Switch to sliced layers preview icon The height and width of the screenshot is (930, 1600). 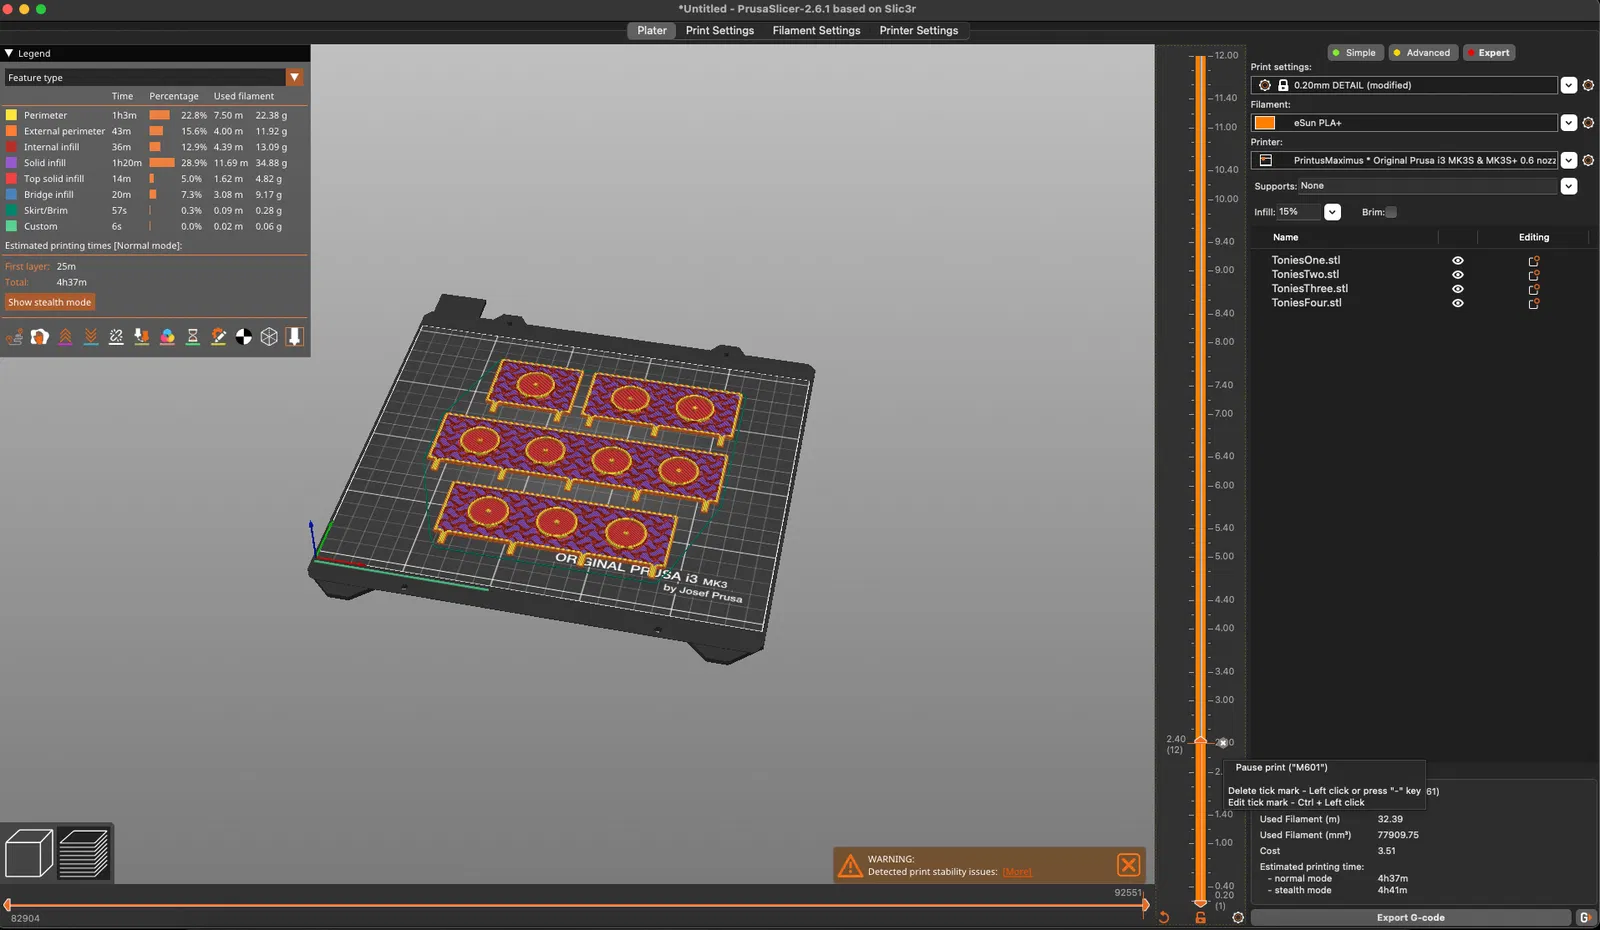click(84, 853)
